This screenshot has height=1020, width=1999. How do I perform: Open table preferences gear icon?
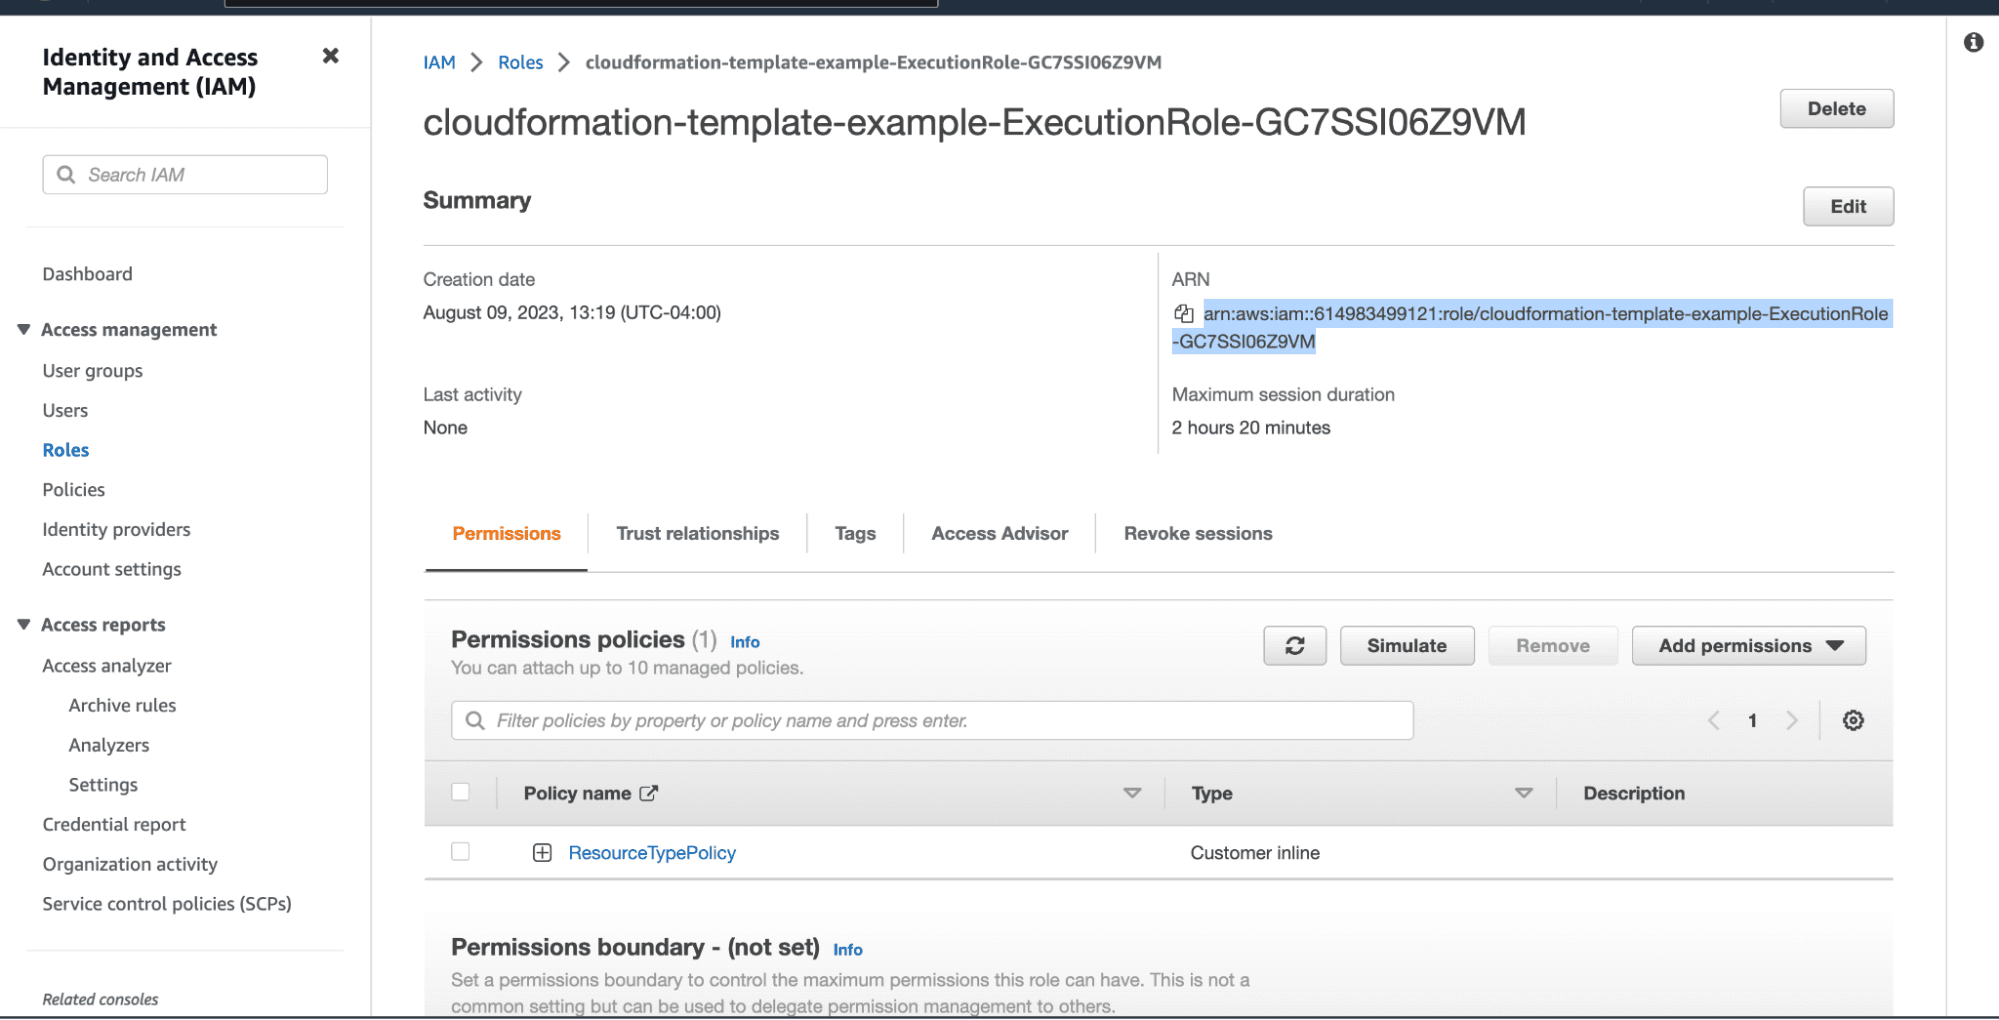pyautogui.click(x=1852, y=721)
